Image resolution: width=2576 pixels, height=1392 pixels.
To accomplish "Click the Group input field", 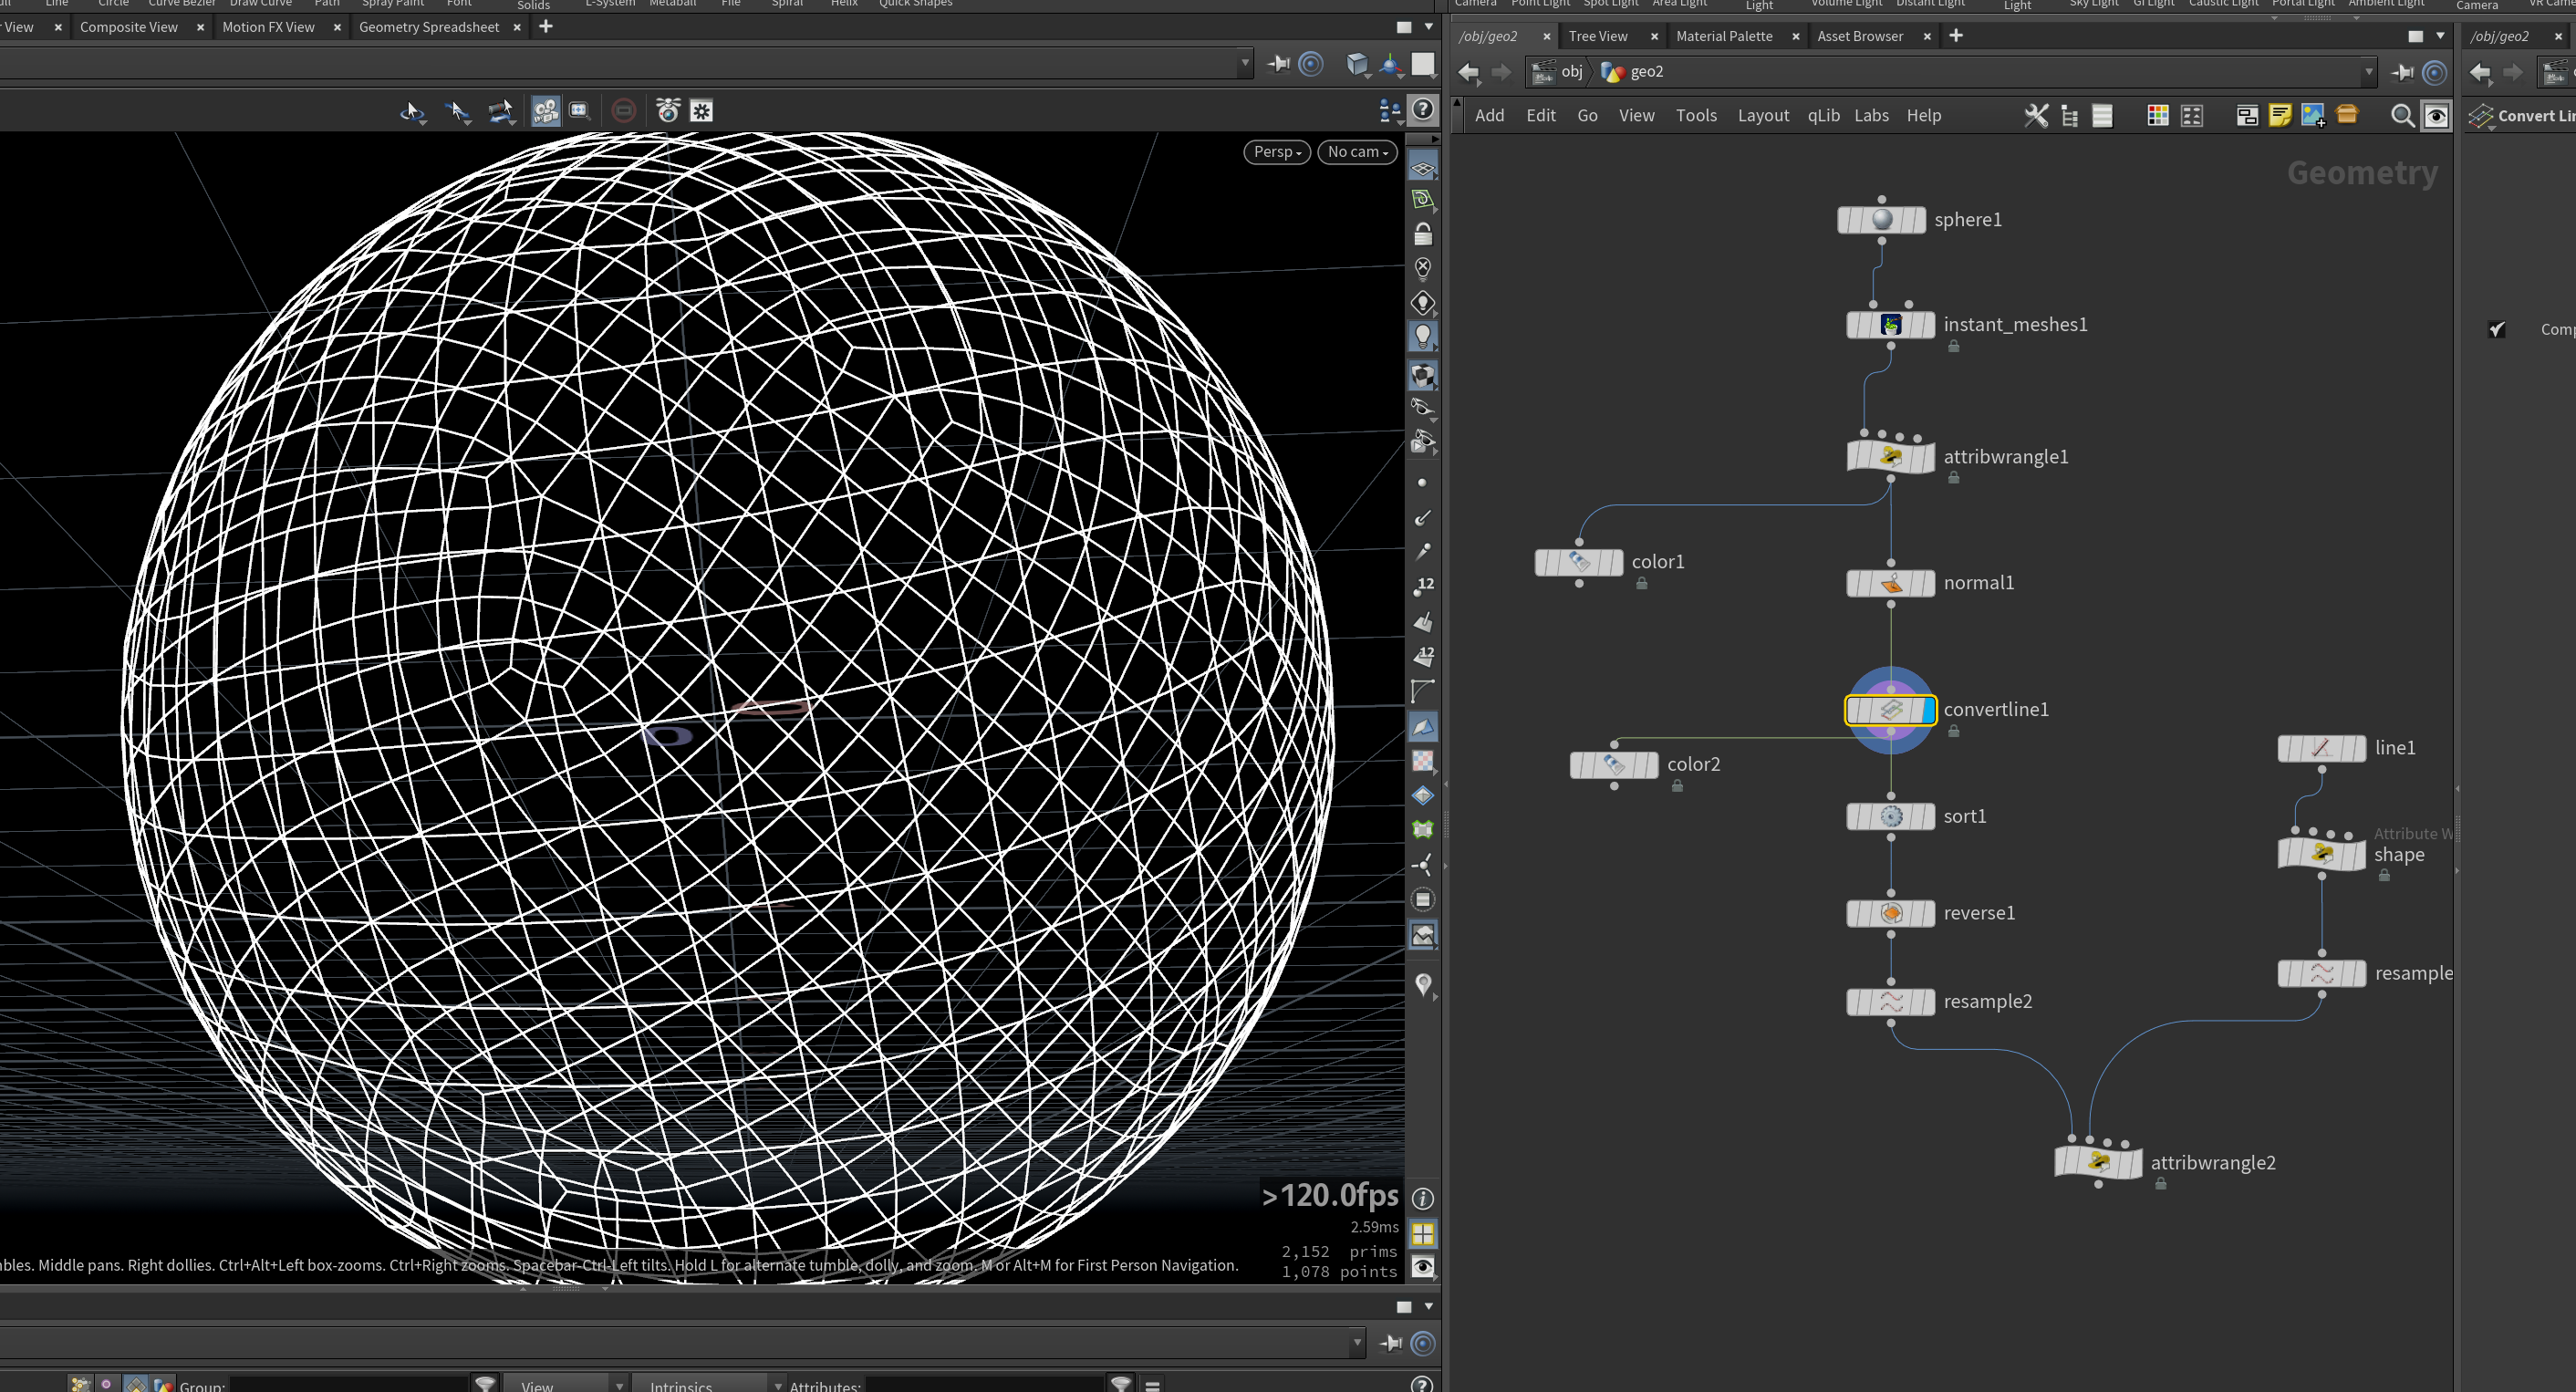I will [x=348, y=1385].
